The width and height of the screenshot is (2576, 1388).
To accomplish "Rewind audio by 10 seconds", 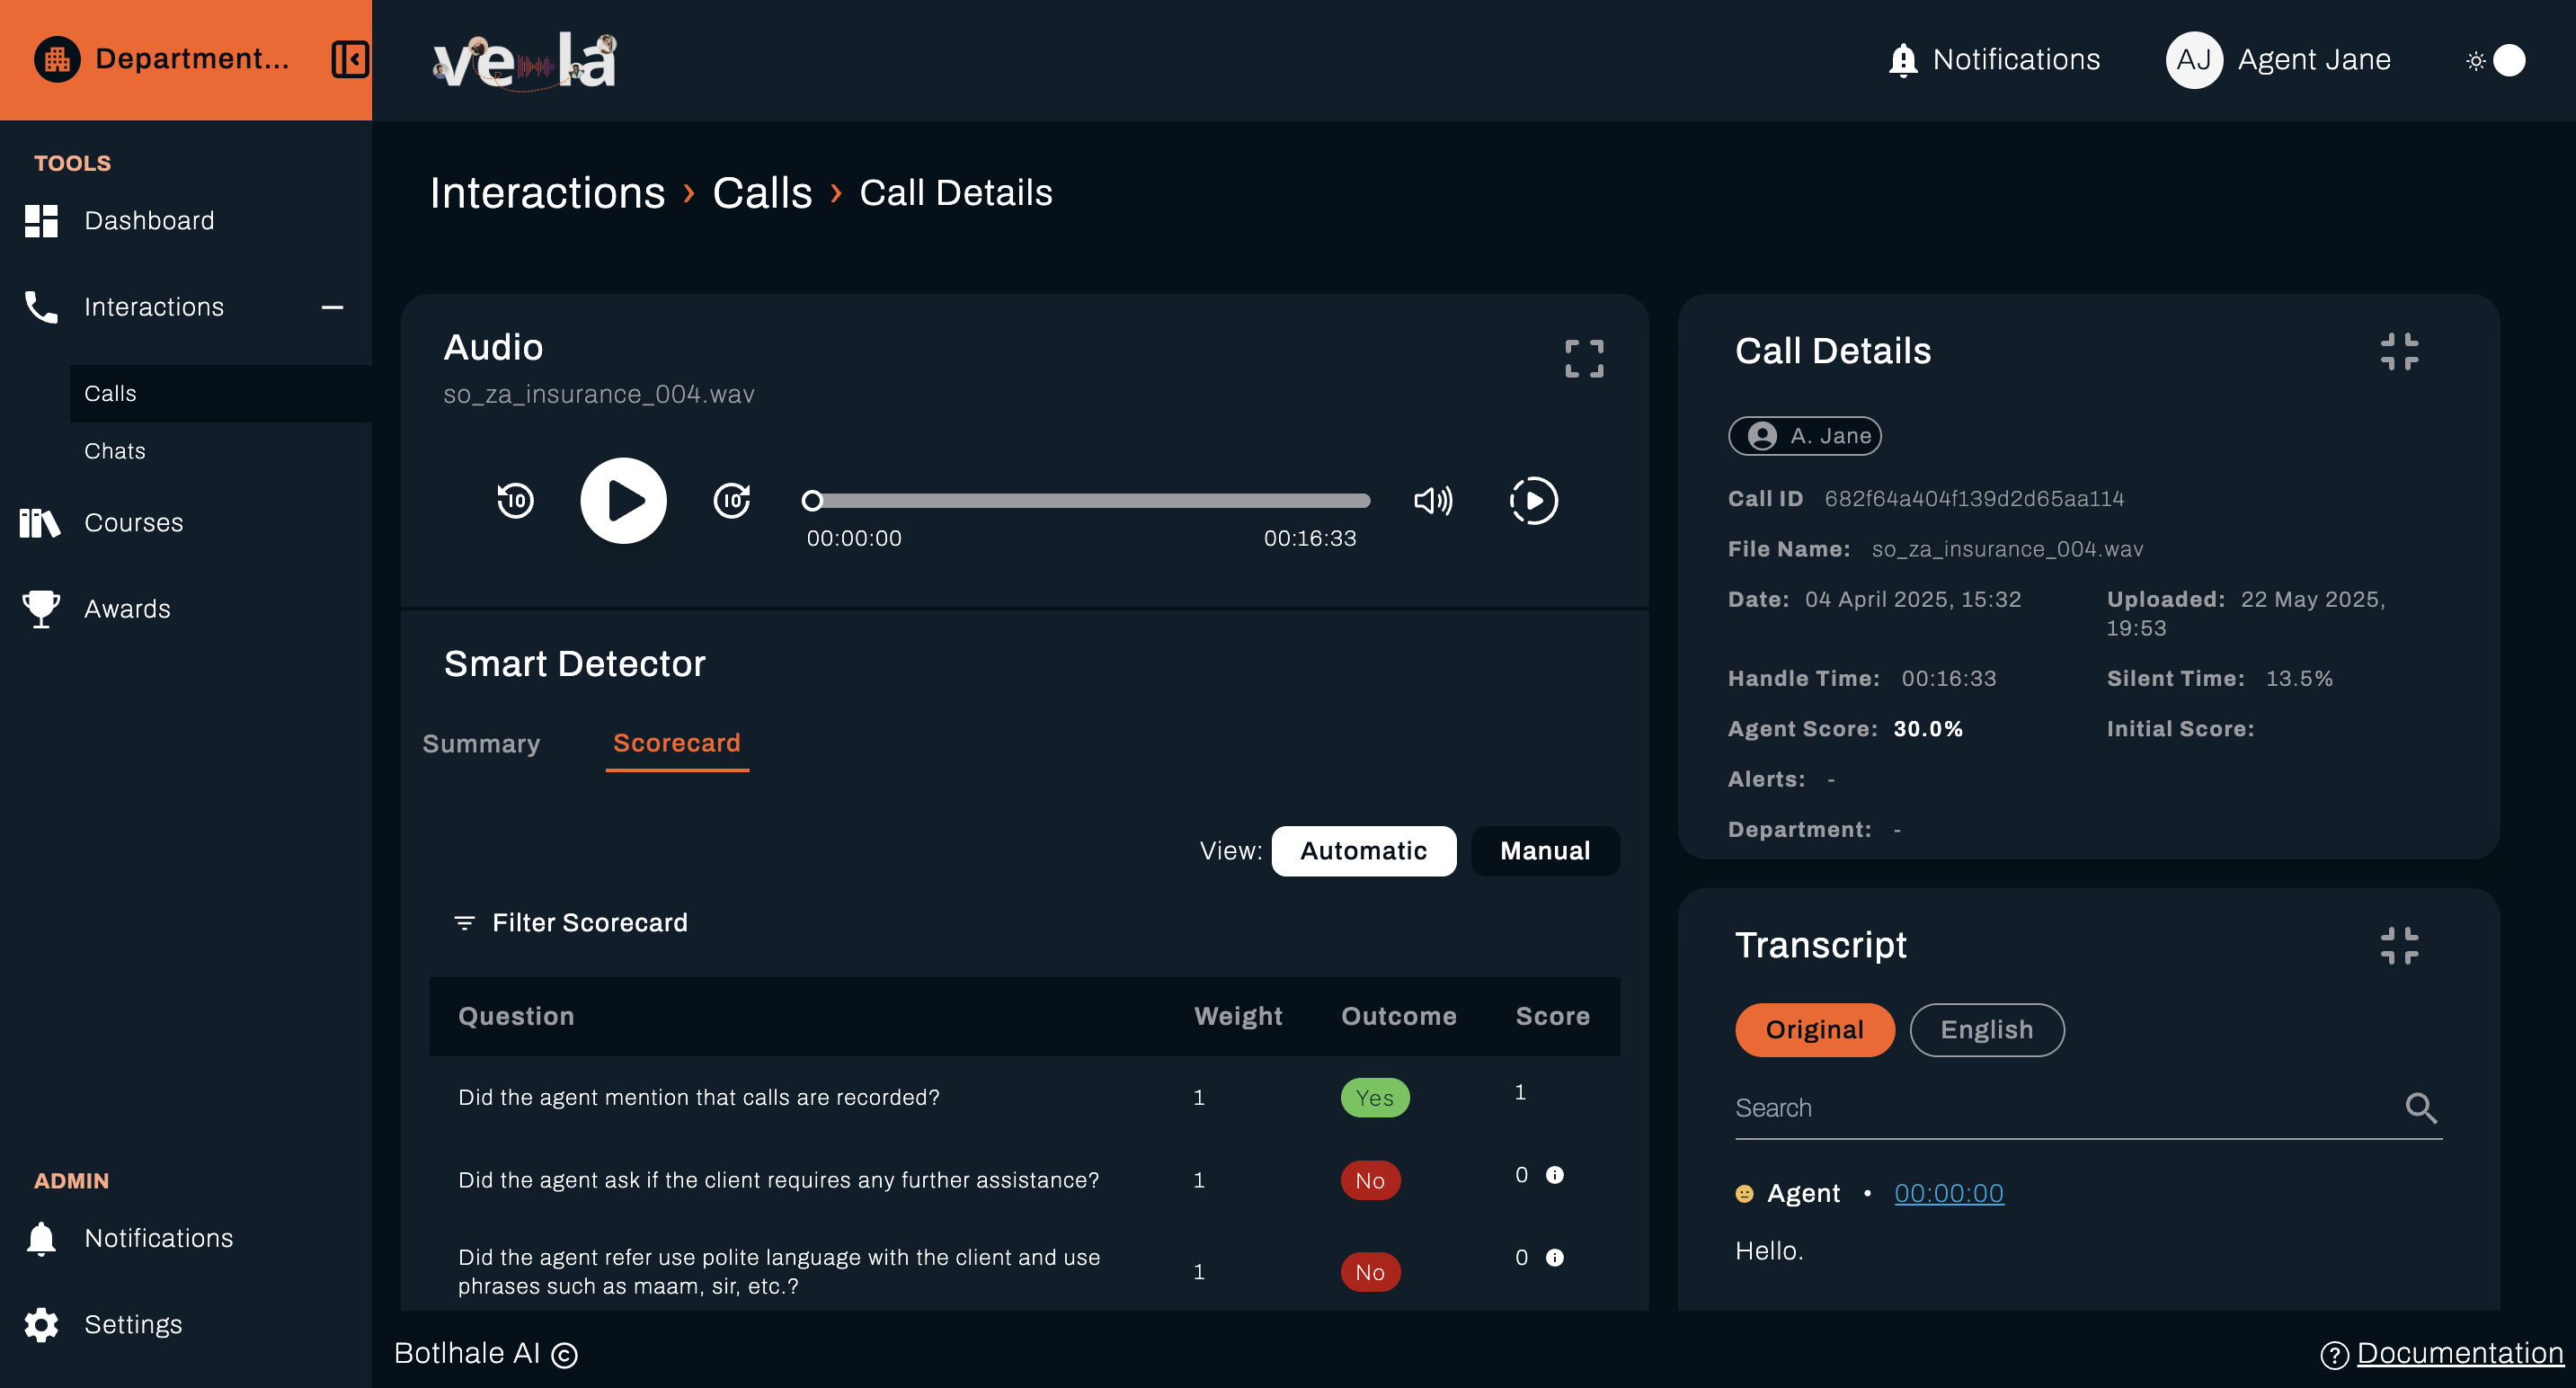I will 515,500.
